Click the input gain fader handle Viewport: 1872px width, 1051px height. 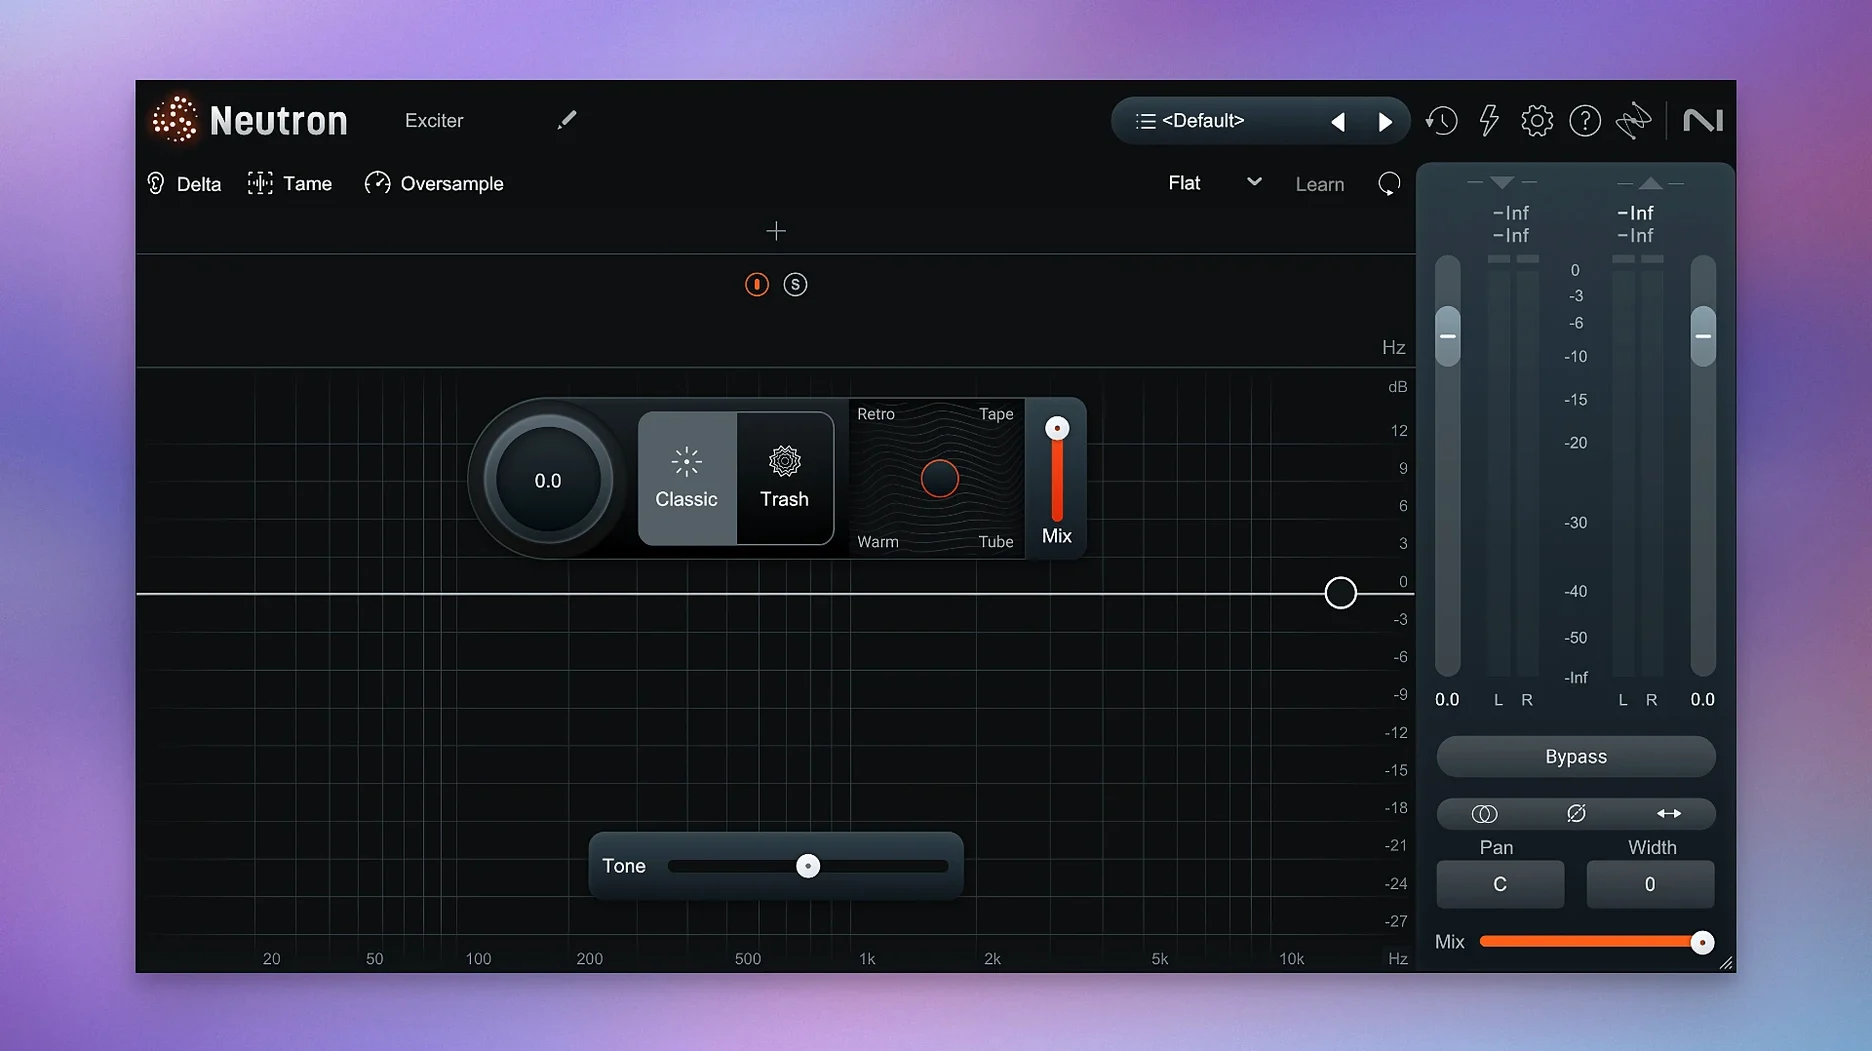pyautogui.click(x=1447, y=336)
